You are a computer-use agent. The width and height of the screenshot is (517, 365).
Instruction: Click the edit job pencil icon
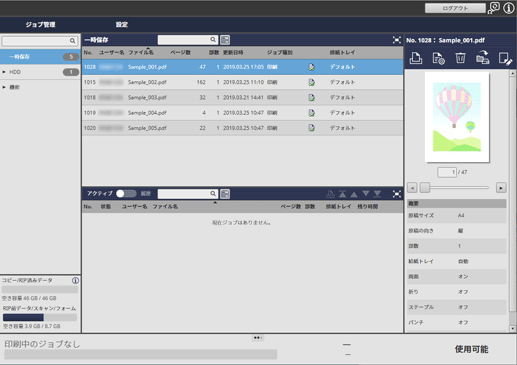(x=505, y=59)
